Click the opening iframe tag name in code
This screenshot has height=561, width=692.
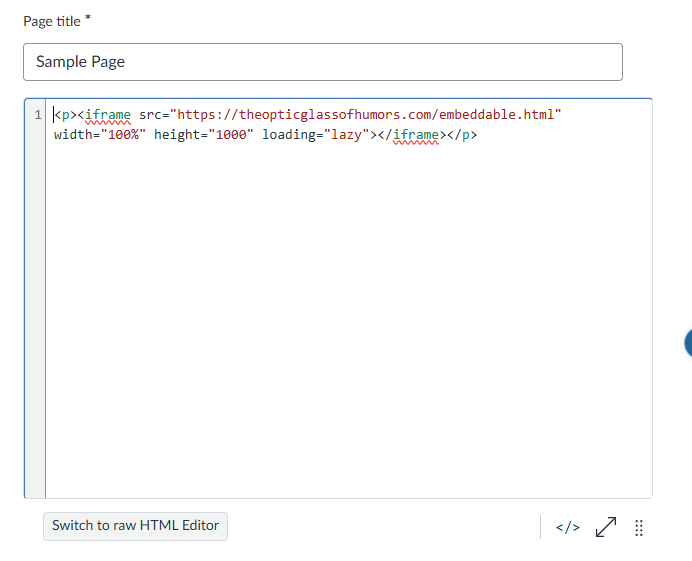(x=108, y=115)
